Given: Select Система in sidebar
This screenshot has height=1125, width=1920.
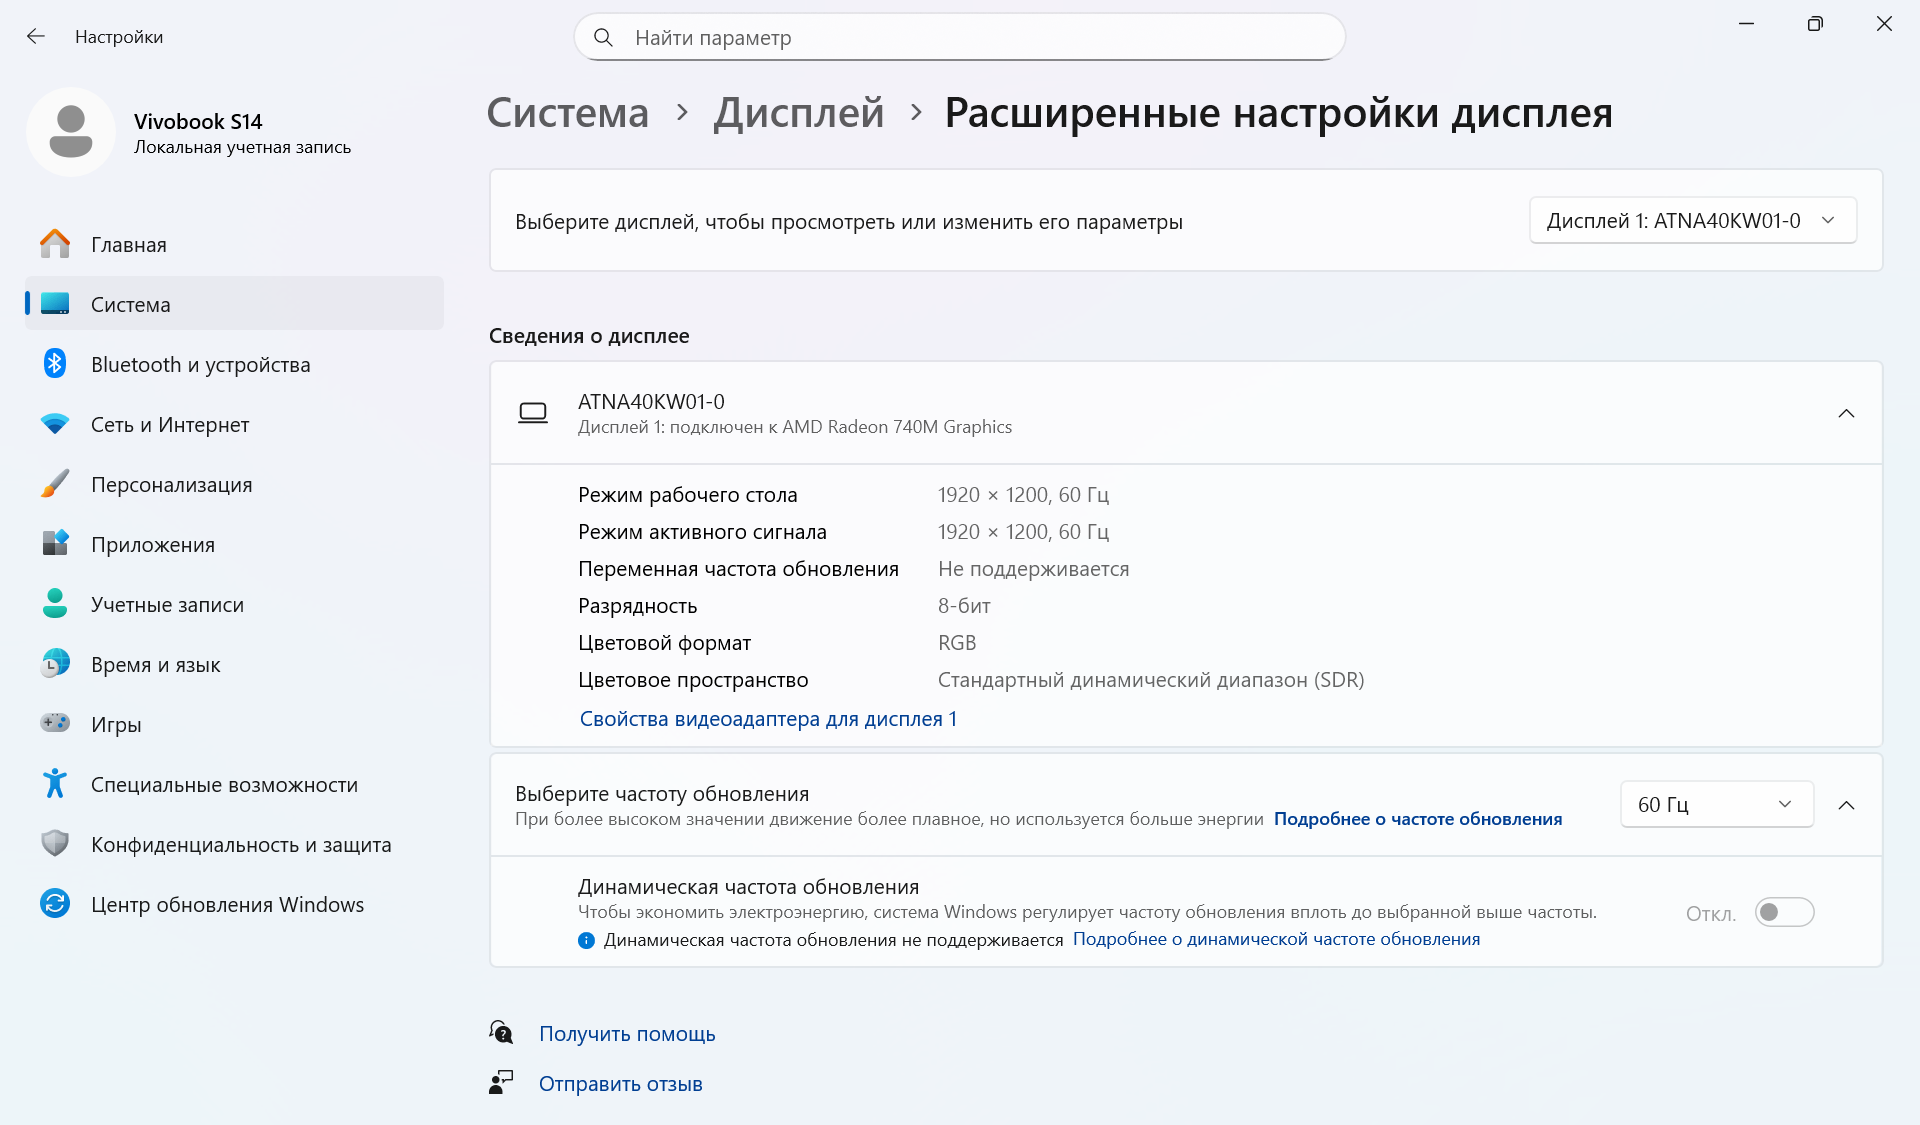Looking at the screenshot, I should [234, 304].
